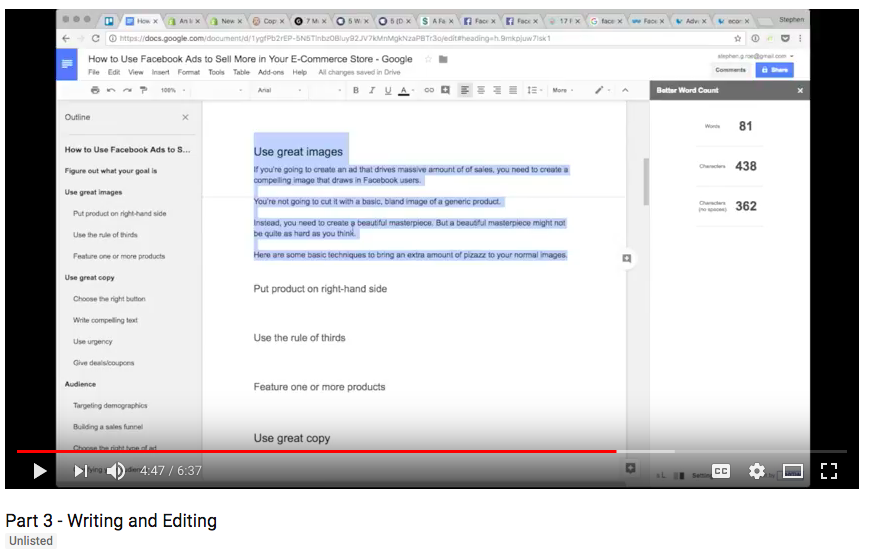Image resolution: width=873 pixels, height=556 pixels.
Task: Click the Add comment toolbar icon
Action: tap(445, 90)
